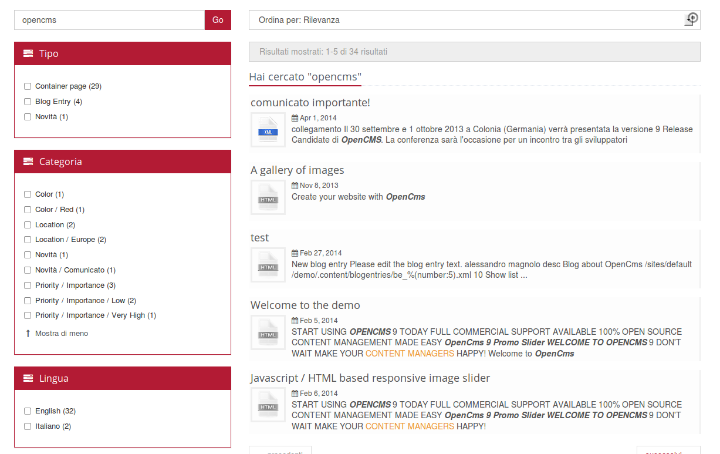Click the sort dropdown arrow icon

692,19
